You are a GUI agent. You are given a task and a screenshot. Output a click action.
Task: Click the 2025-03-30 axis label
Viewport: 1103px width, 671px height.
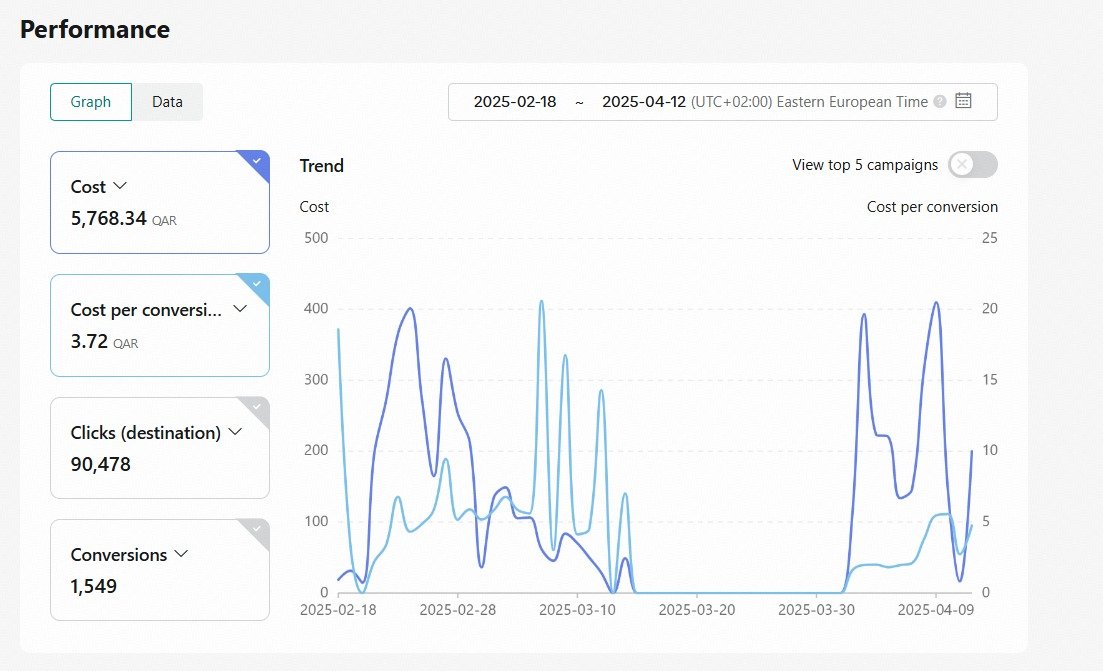pyautogui.click(x=816, y=610)
